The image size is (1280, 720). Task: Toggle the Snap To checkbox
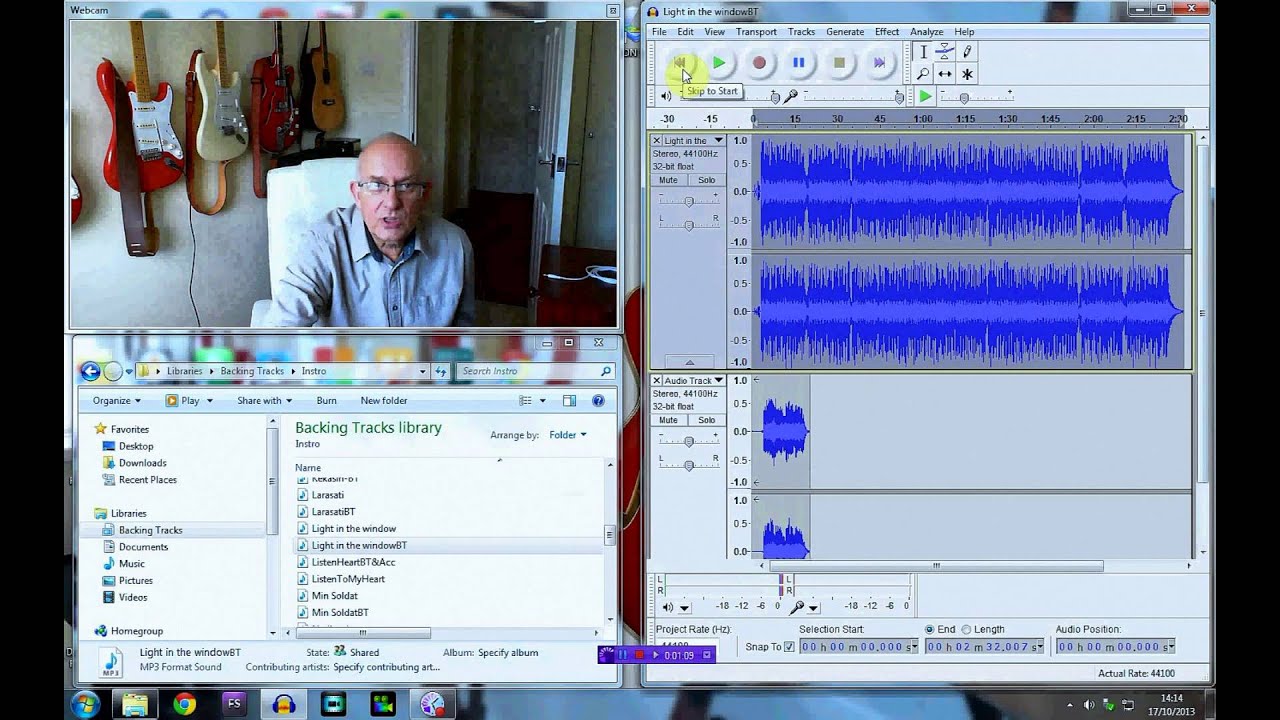coord(789,647)
